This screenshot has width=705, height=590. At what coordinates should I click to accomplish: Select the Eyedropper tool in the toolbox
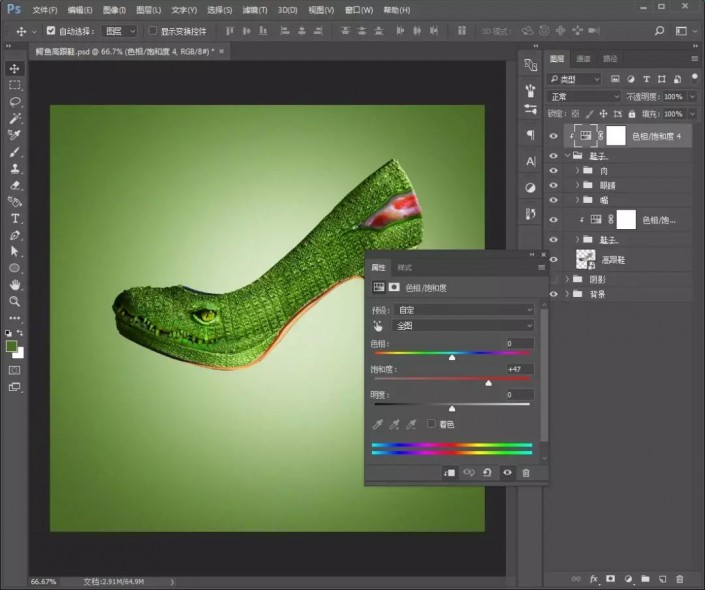(14, 135)
